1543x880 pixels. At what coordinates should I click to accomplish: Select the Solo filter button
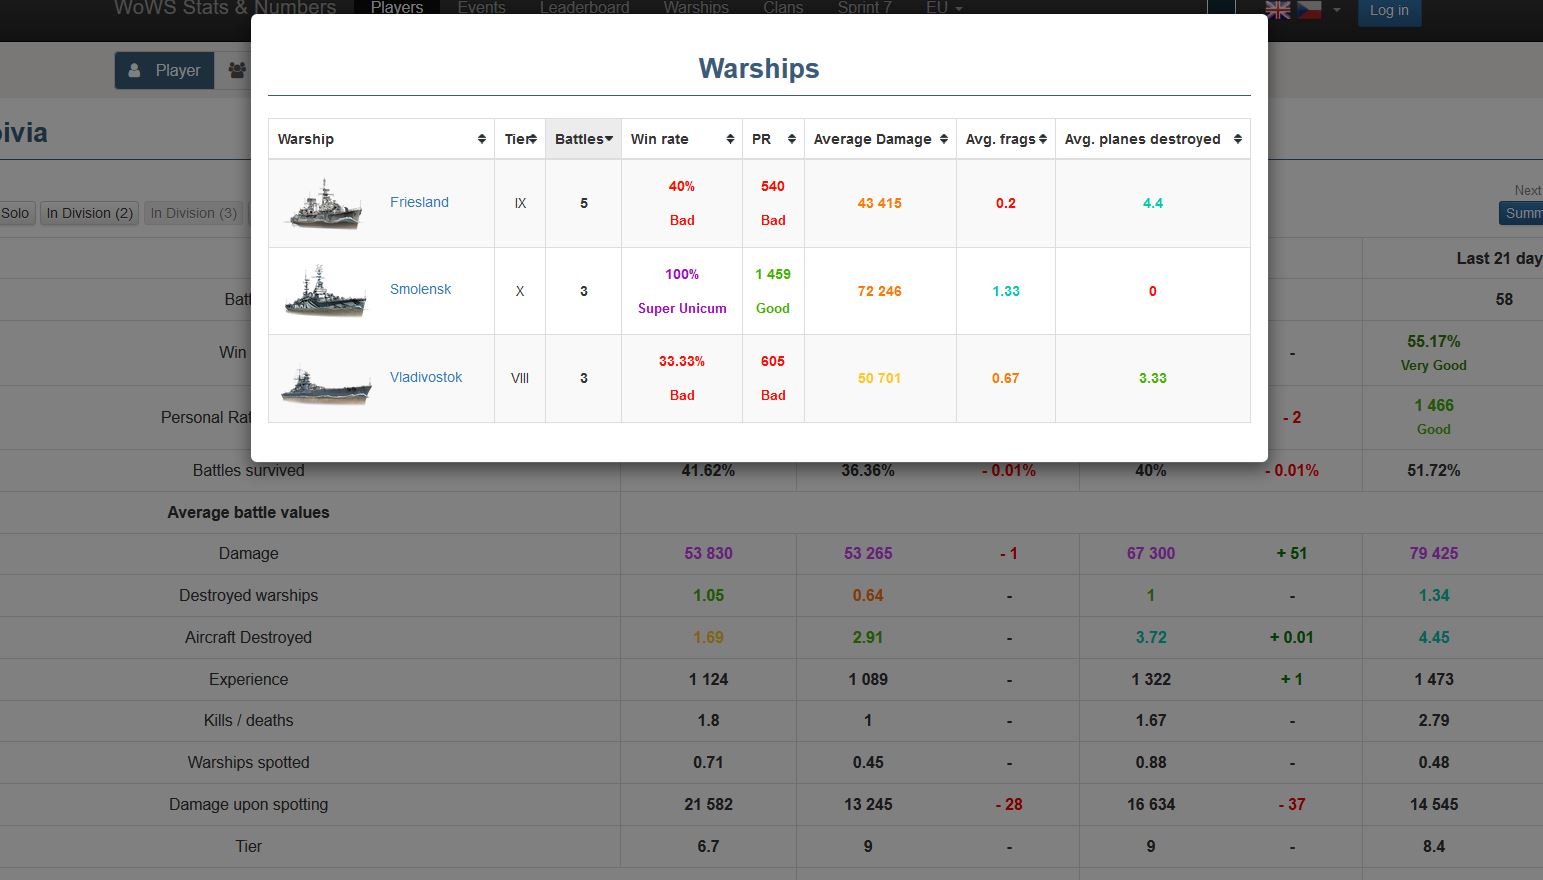pyautogui.click(x=16, y=213)
